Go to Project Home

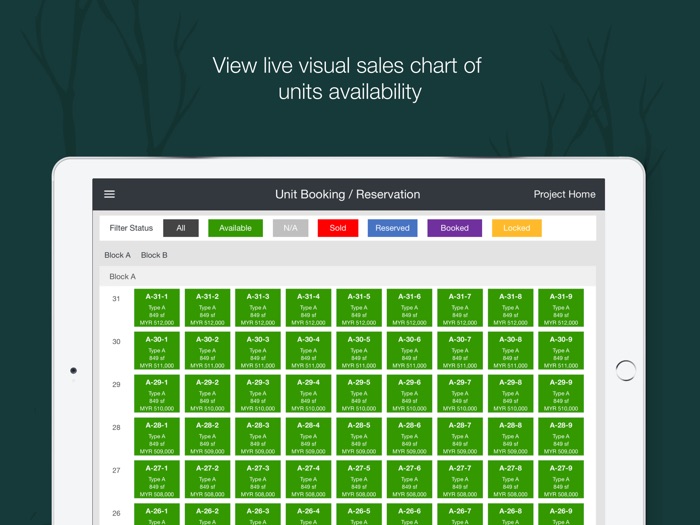coord(564,194)
